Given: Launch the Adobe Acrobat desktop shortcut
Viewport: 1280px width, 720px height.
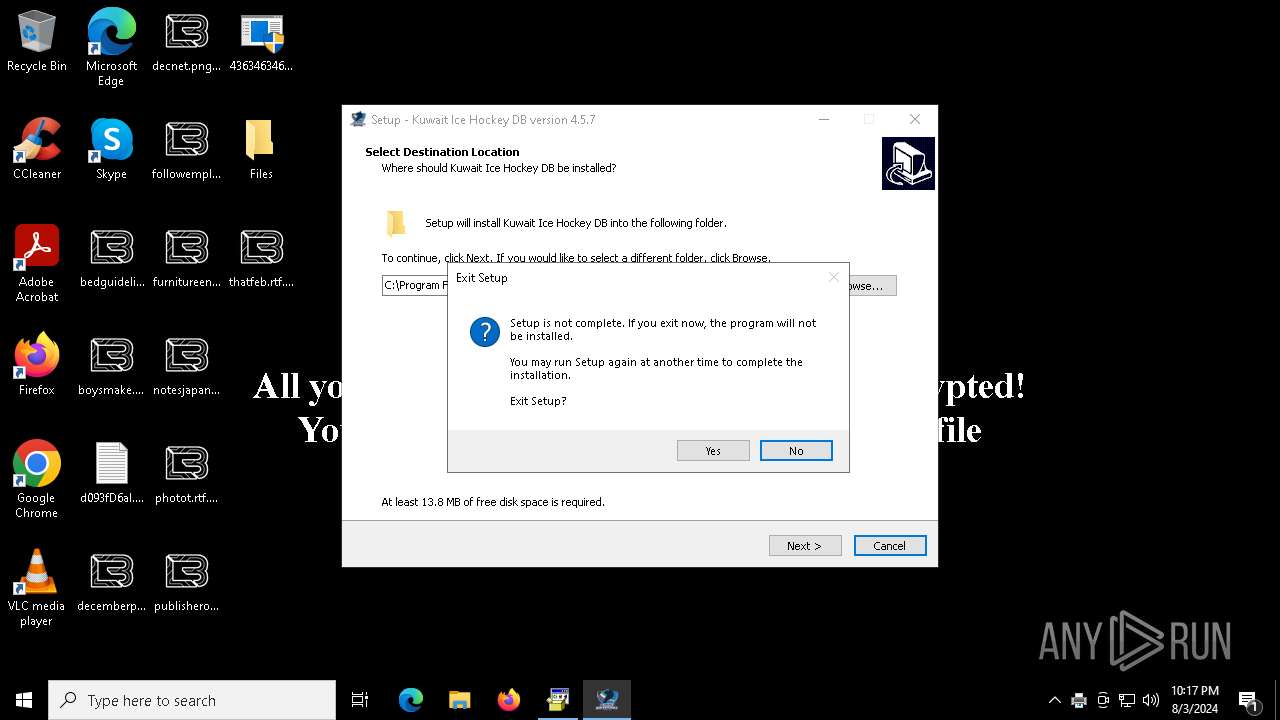Looking at the screenshot, I should coord(37,264).
